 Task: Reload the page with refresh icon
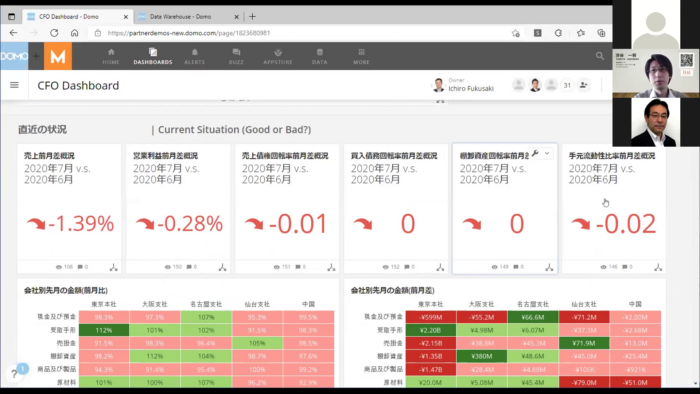click(x=54, y=33)
